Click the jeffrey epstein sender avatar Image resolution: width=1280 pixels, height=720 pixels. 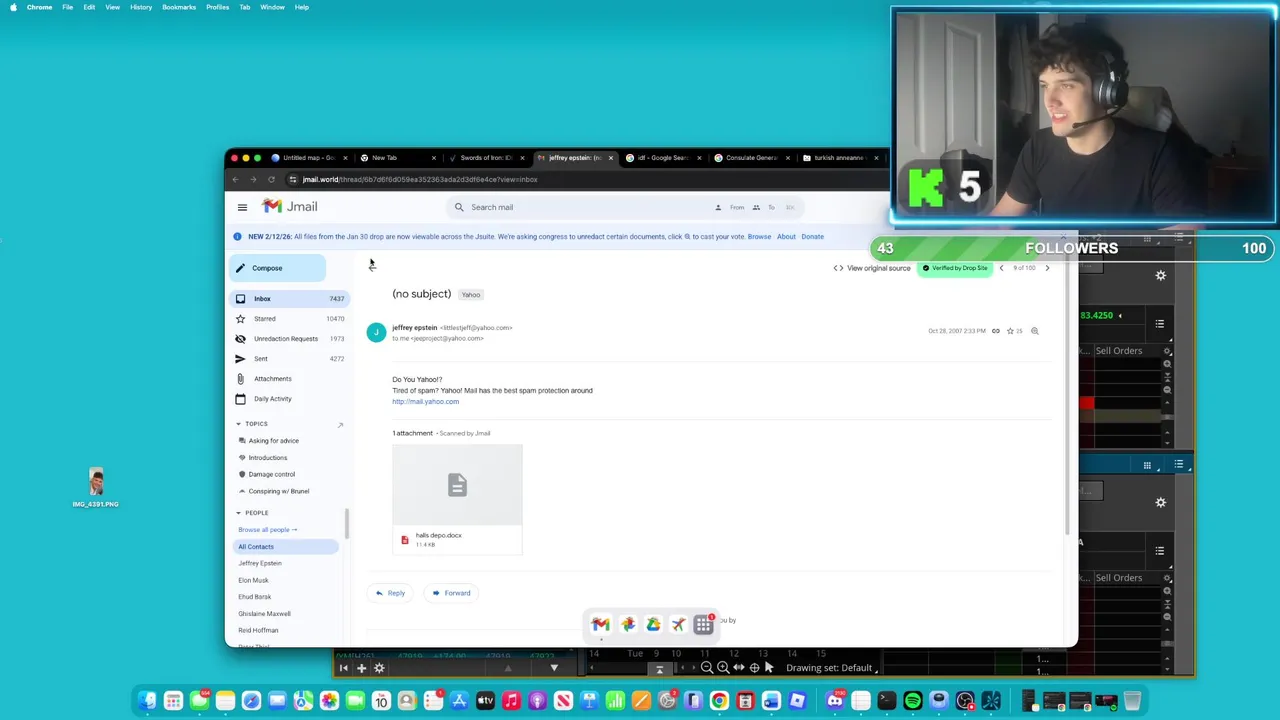pyautogui.click(x=376, y=333)
